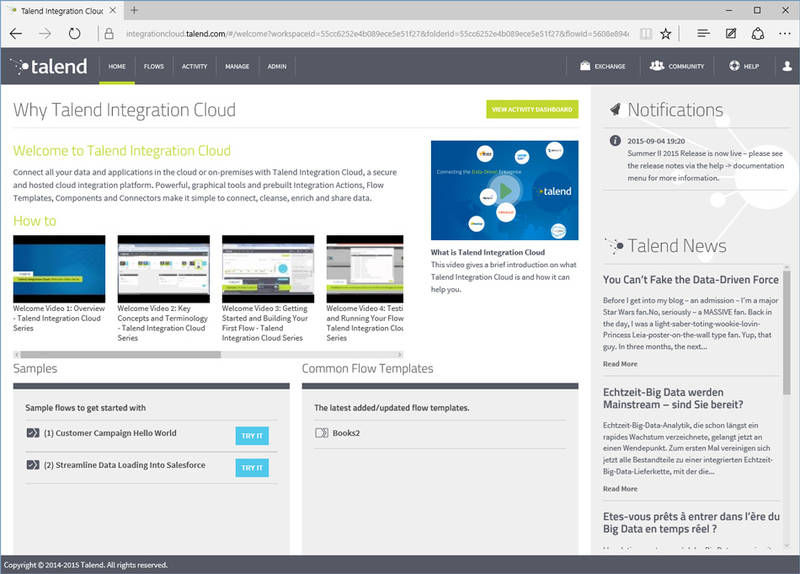800x574 pixels.
Task: Click the browser share icon
Action: click(758, 34)
